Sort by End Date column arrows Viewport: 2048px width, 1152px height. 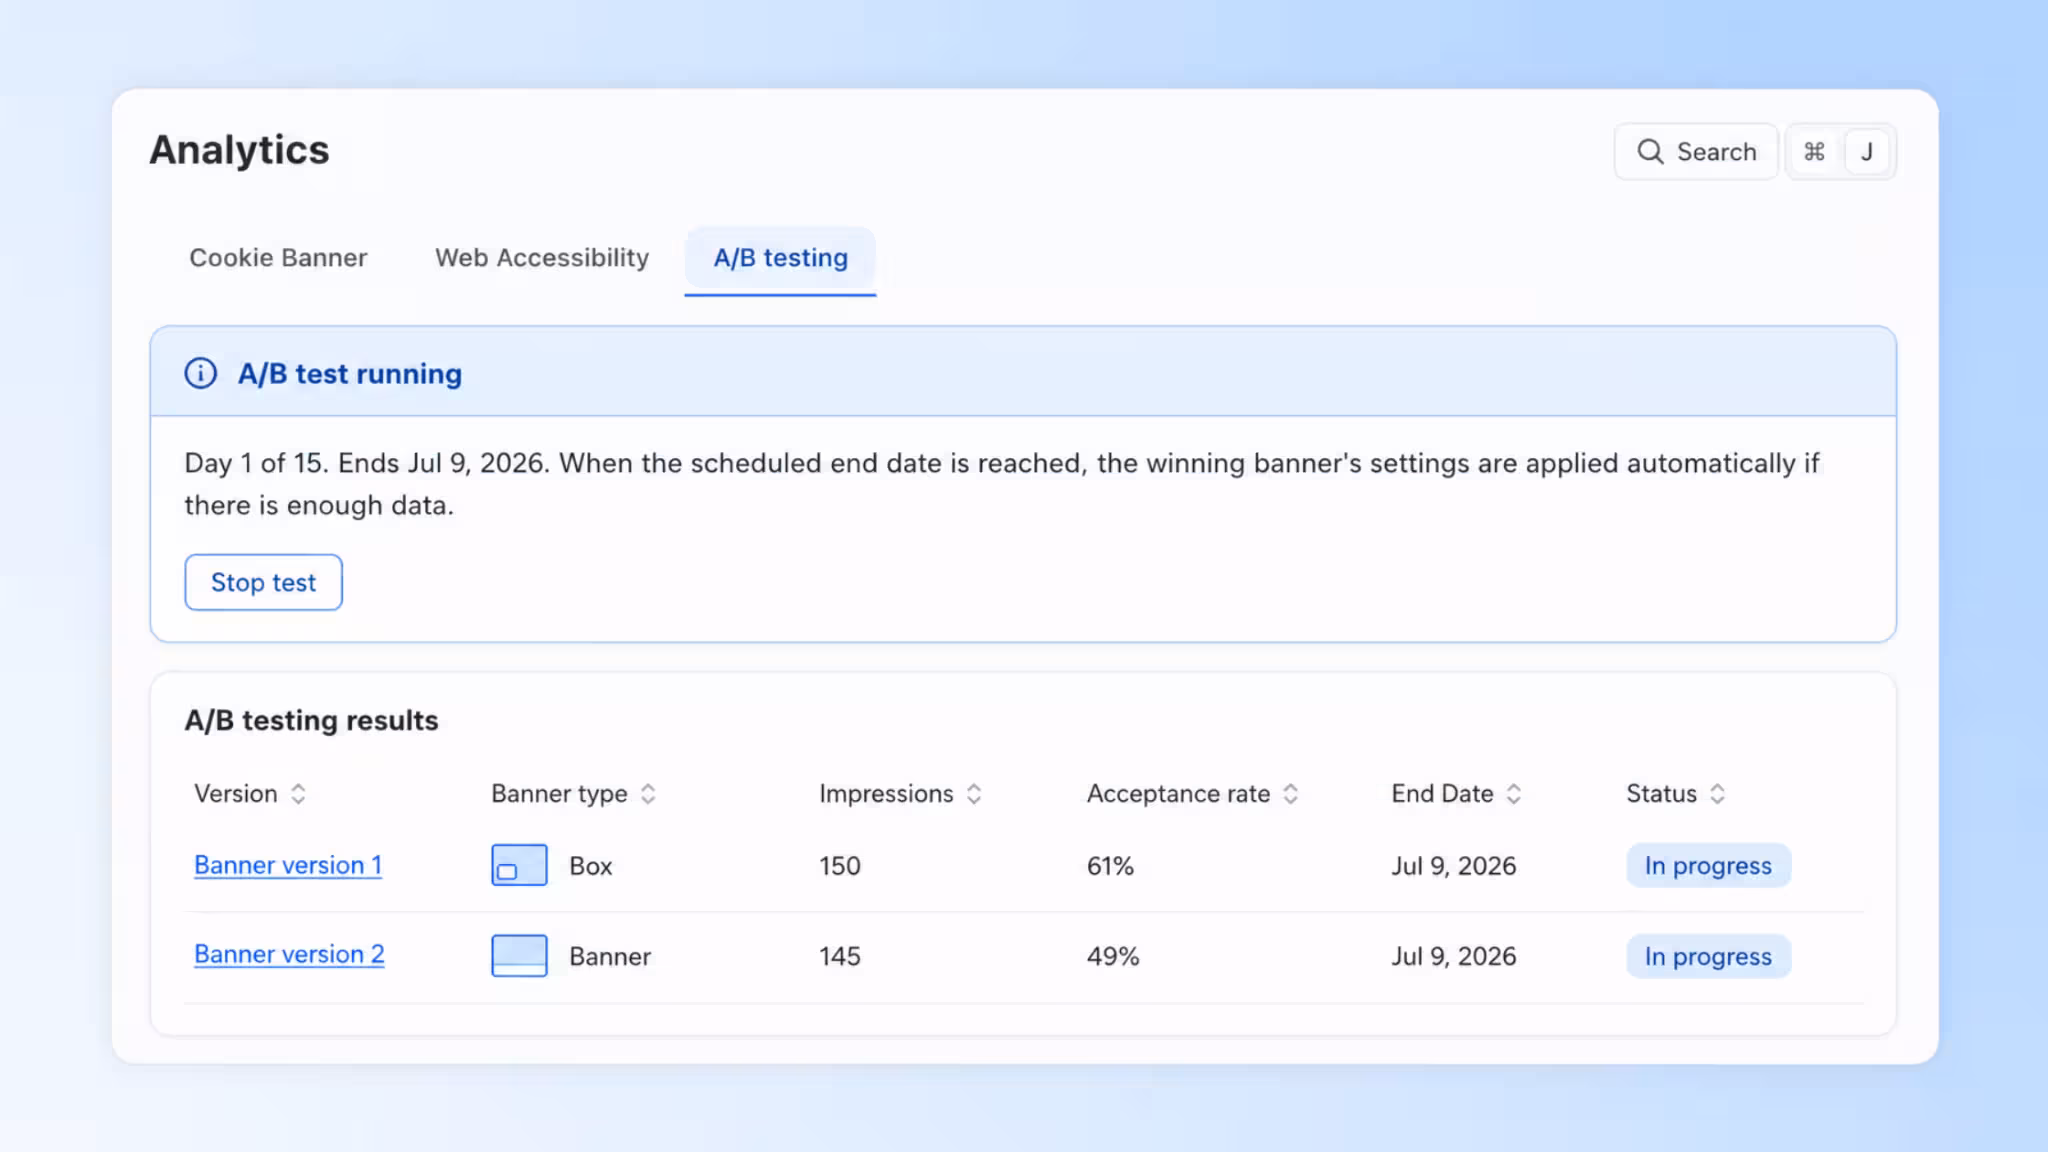pos(1514,794)
